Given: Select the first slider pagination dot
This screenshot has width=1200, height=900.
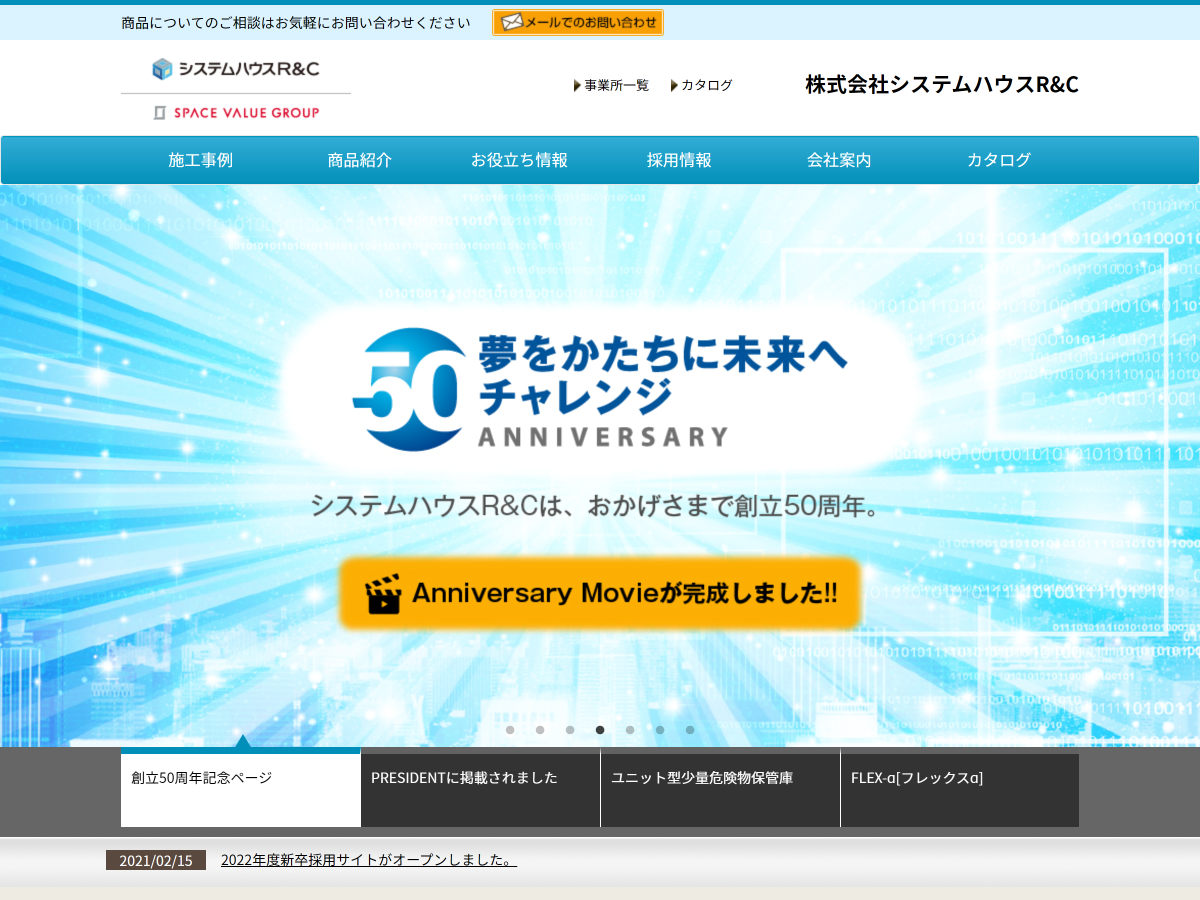Looking at the screenshot, I should tap(510, 730).
